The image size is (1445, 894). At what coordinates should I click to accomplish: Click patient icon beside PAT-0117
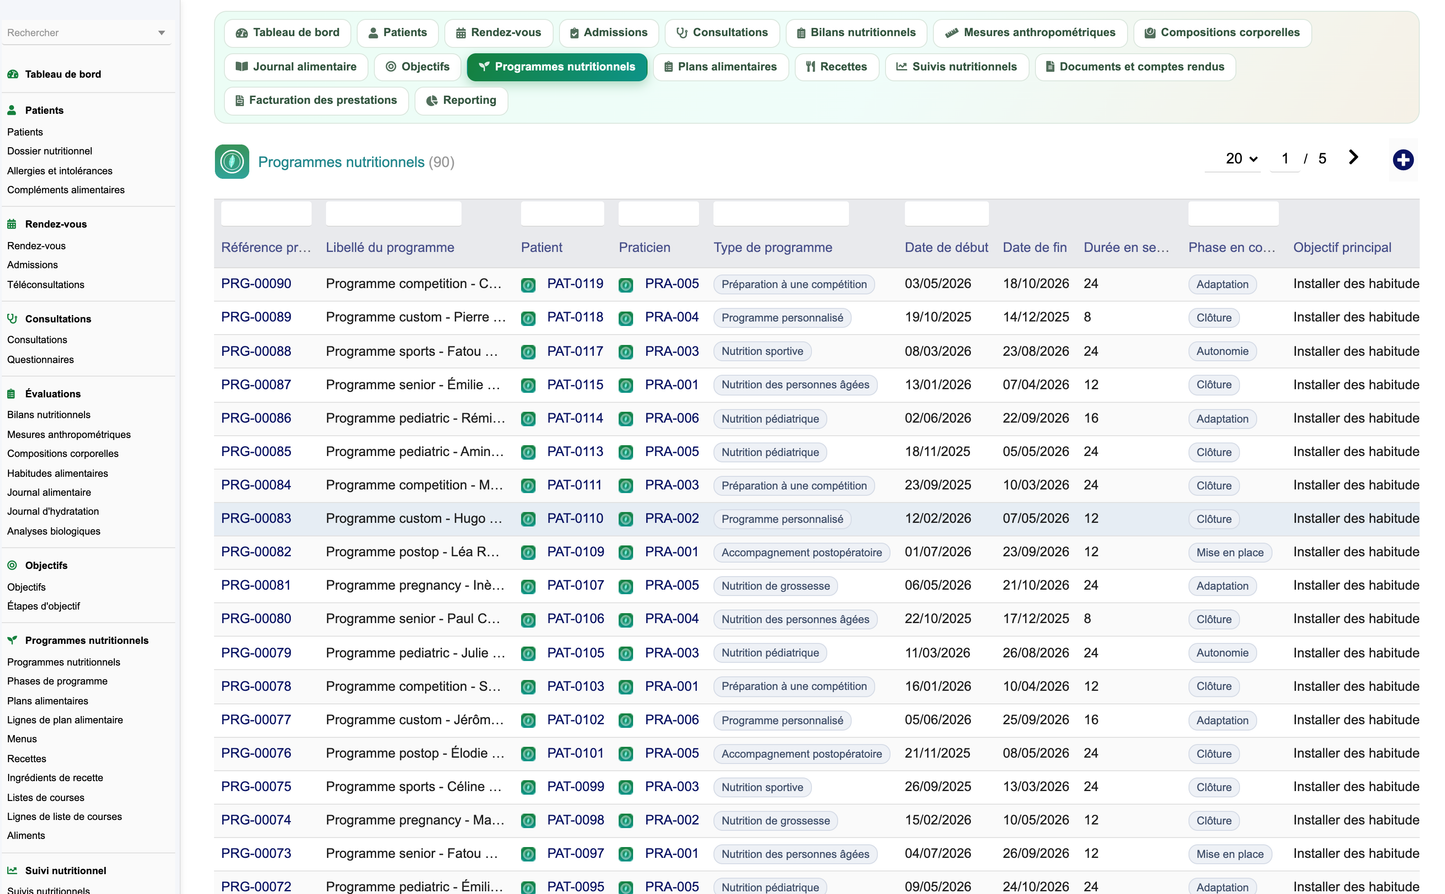pos(528,352)
